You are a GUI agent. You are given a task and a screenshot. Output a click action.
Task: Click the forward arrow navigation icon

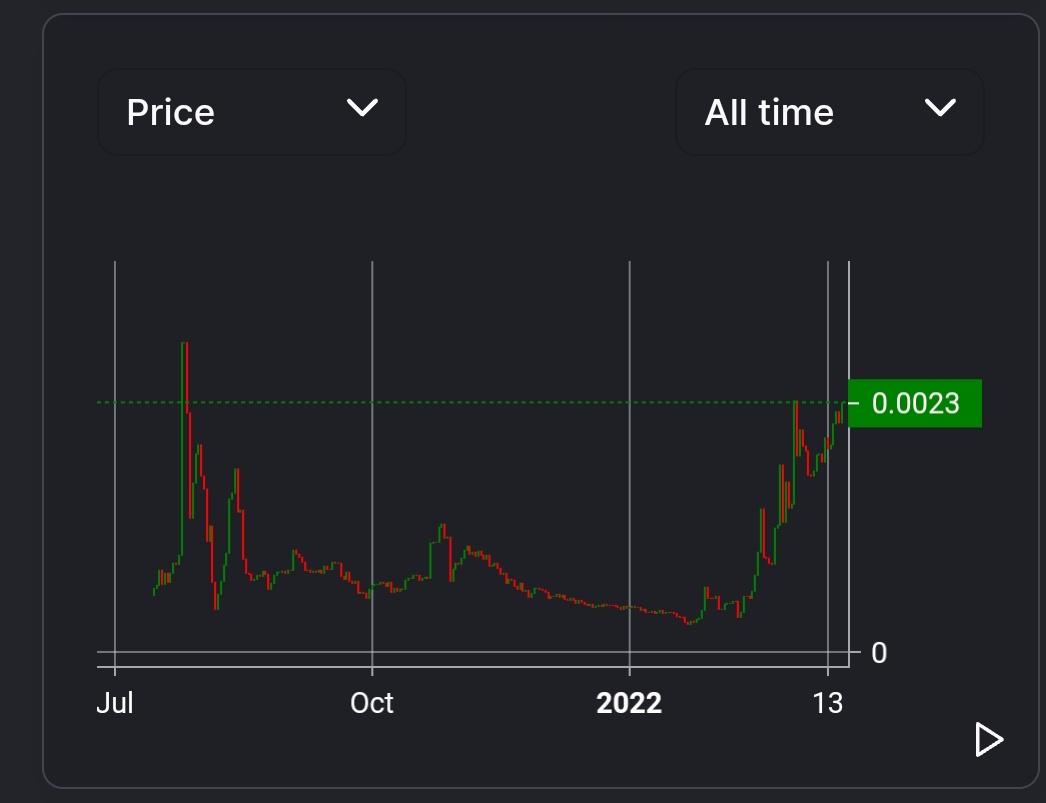click(x=988, y=739)
